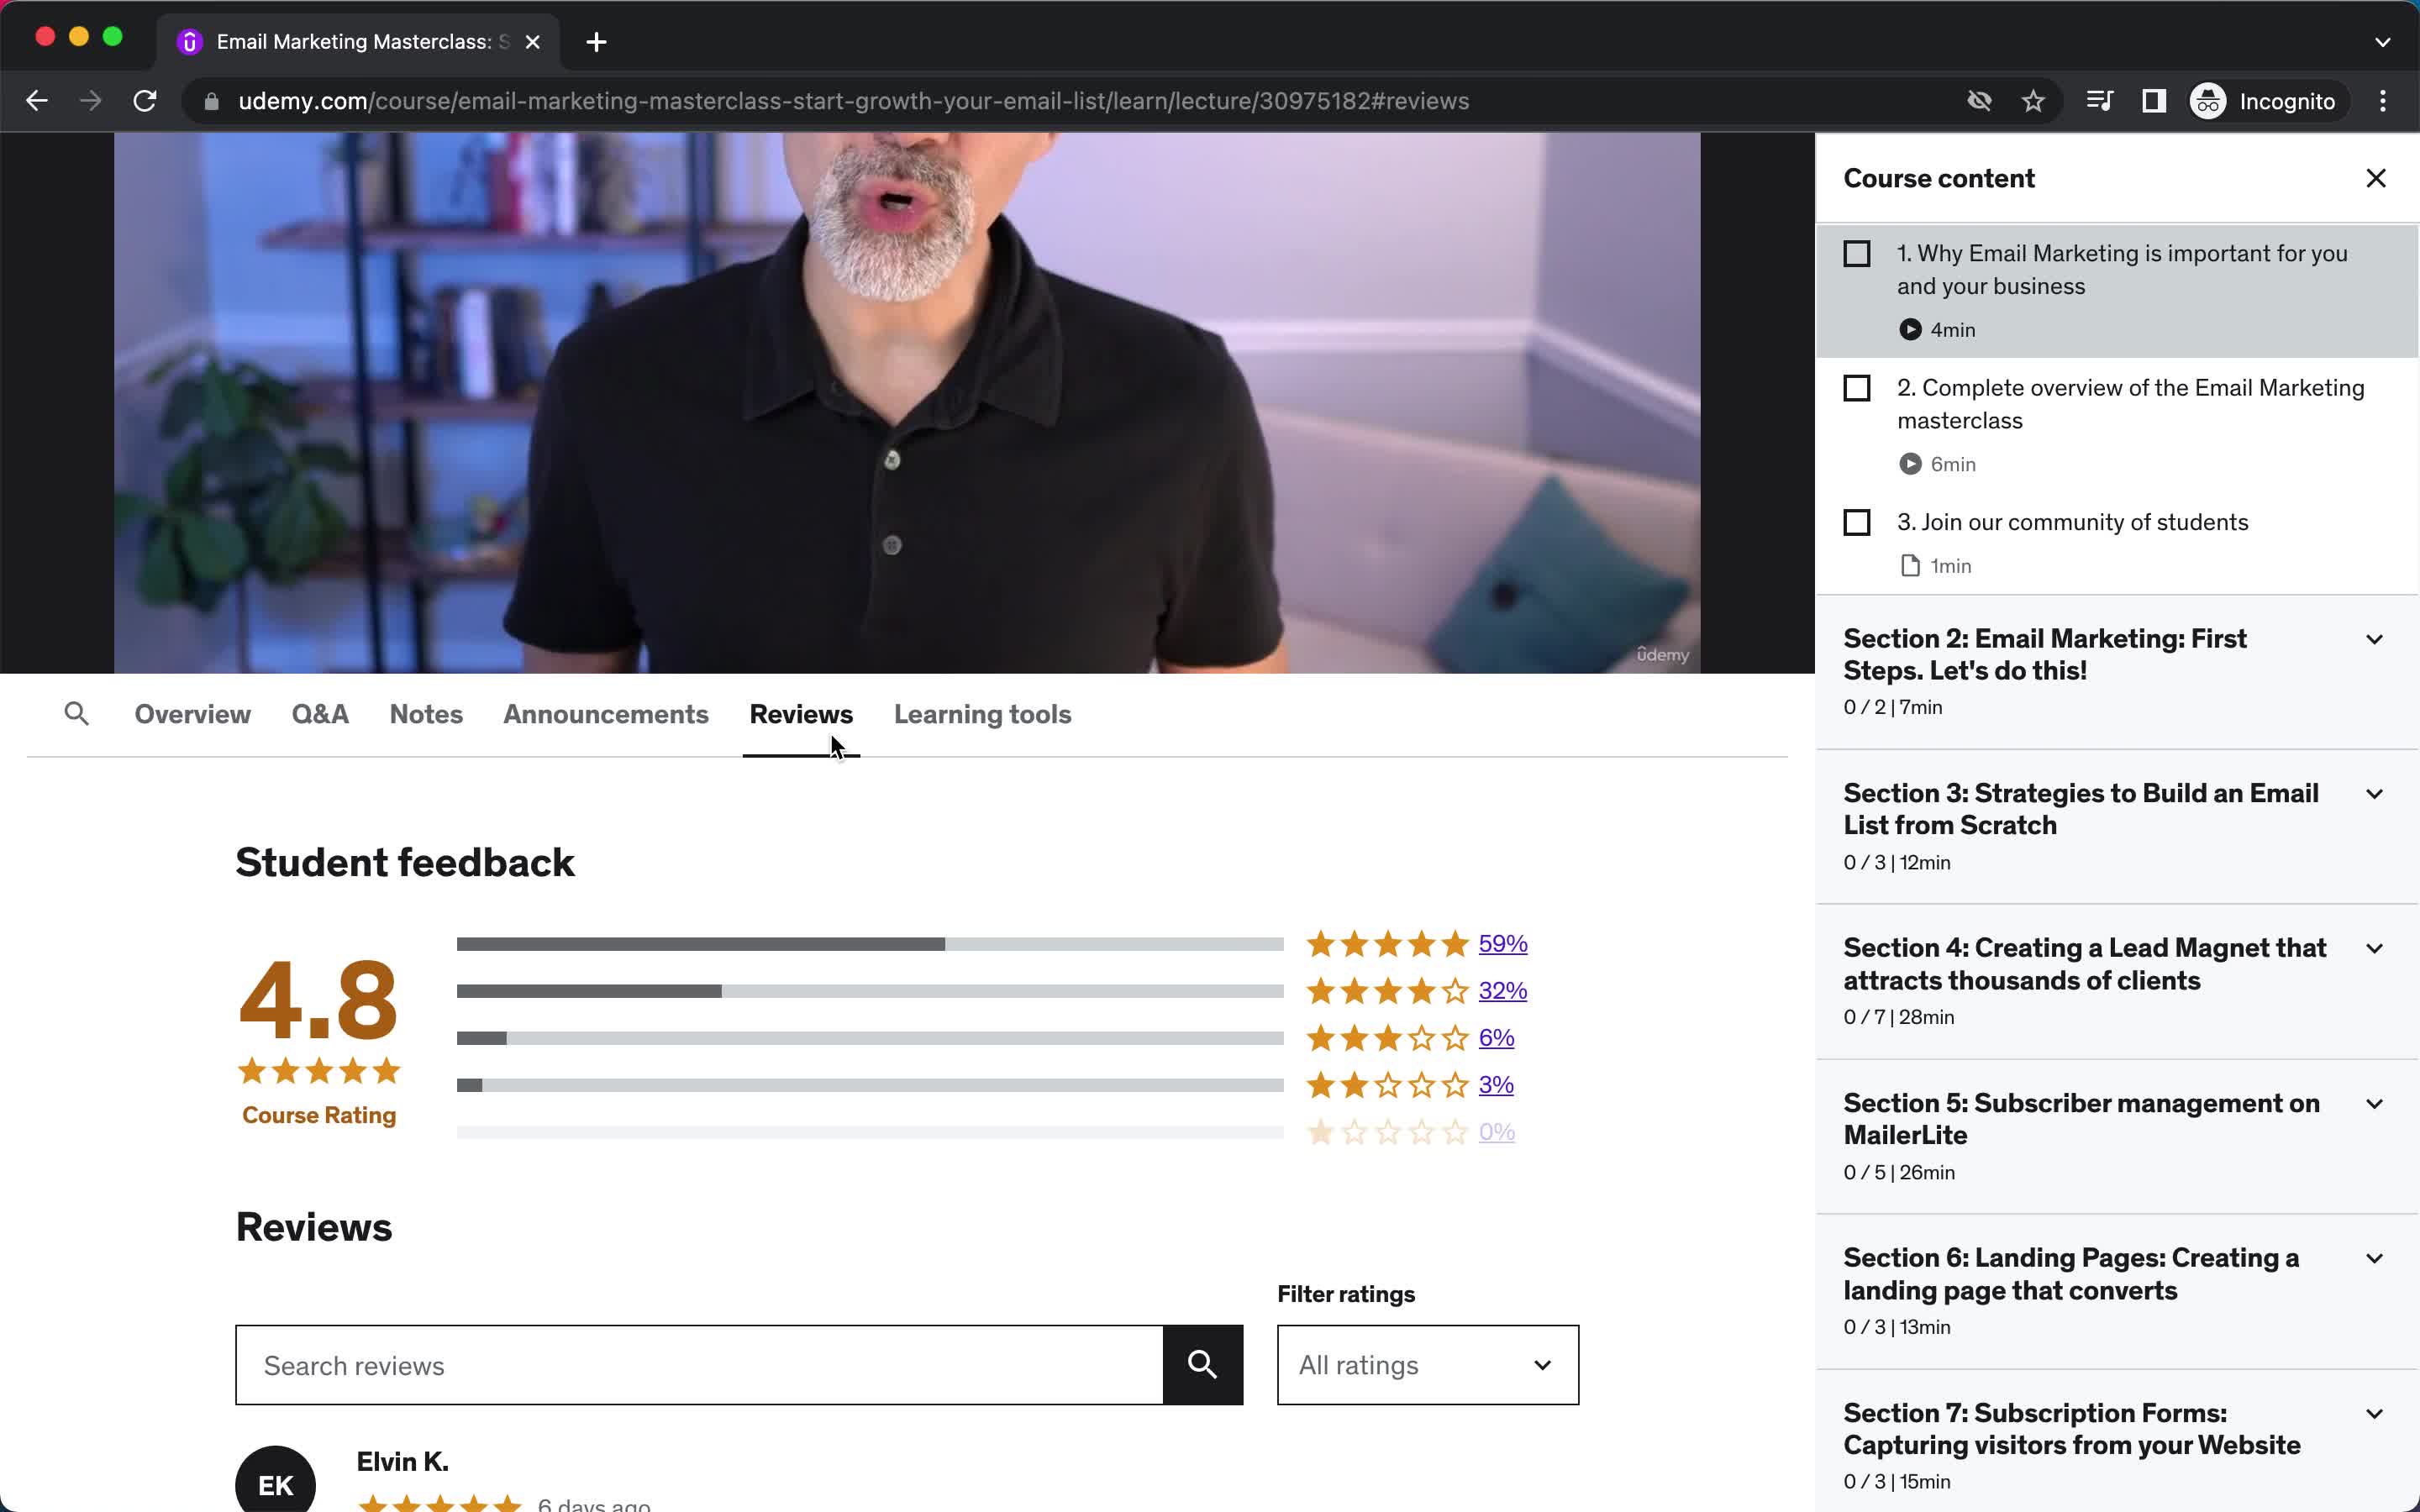
Task: Toggle checkbox for lecture 3 community
Action: pos(1855,522)
